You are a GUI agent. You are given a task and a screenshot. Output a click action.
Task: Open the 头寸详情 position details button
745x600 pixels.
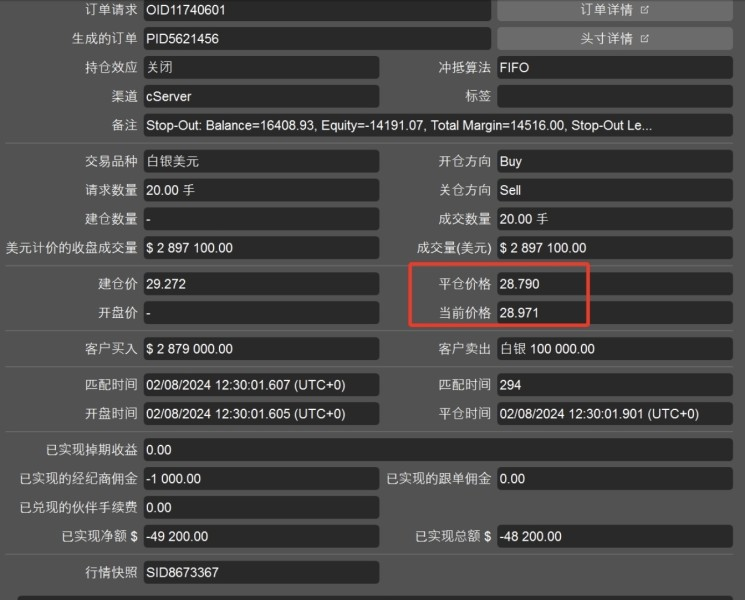pyautogui.click(x=606, y=39)
